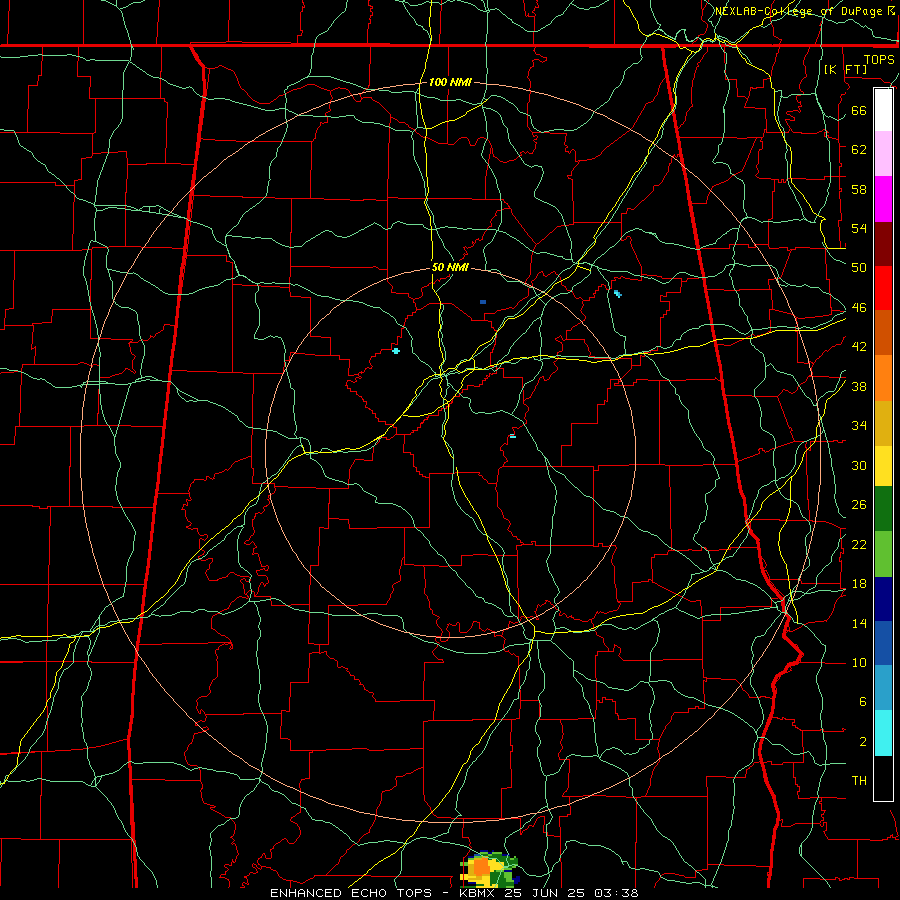Pick the amber-gold legend swatch
Viewport: 900px width, 900px height.
pos(883,423)
